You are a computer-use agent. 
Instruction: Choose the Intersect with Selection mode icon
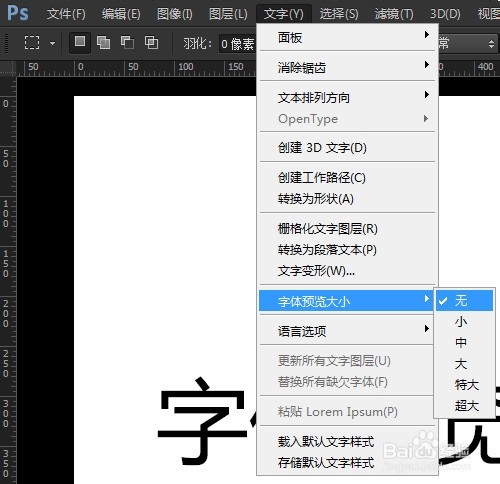[x=151, y=43]
